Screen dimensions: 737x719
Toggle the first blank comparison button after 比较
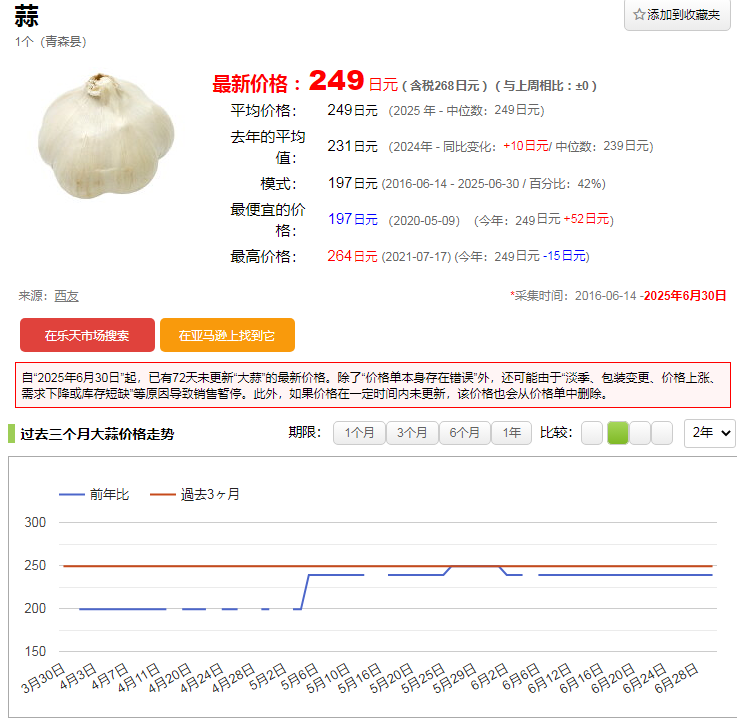tap(592, 433)
